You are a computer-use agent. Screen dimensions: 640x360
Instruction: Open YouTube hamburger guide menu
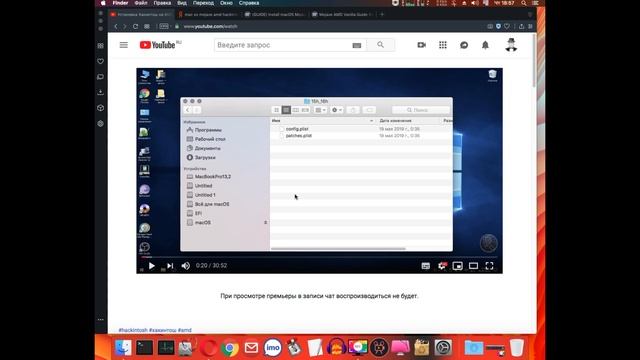click(x=124, y=45)
